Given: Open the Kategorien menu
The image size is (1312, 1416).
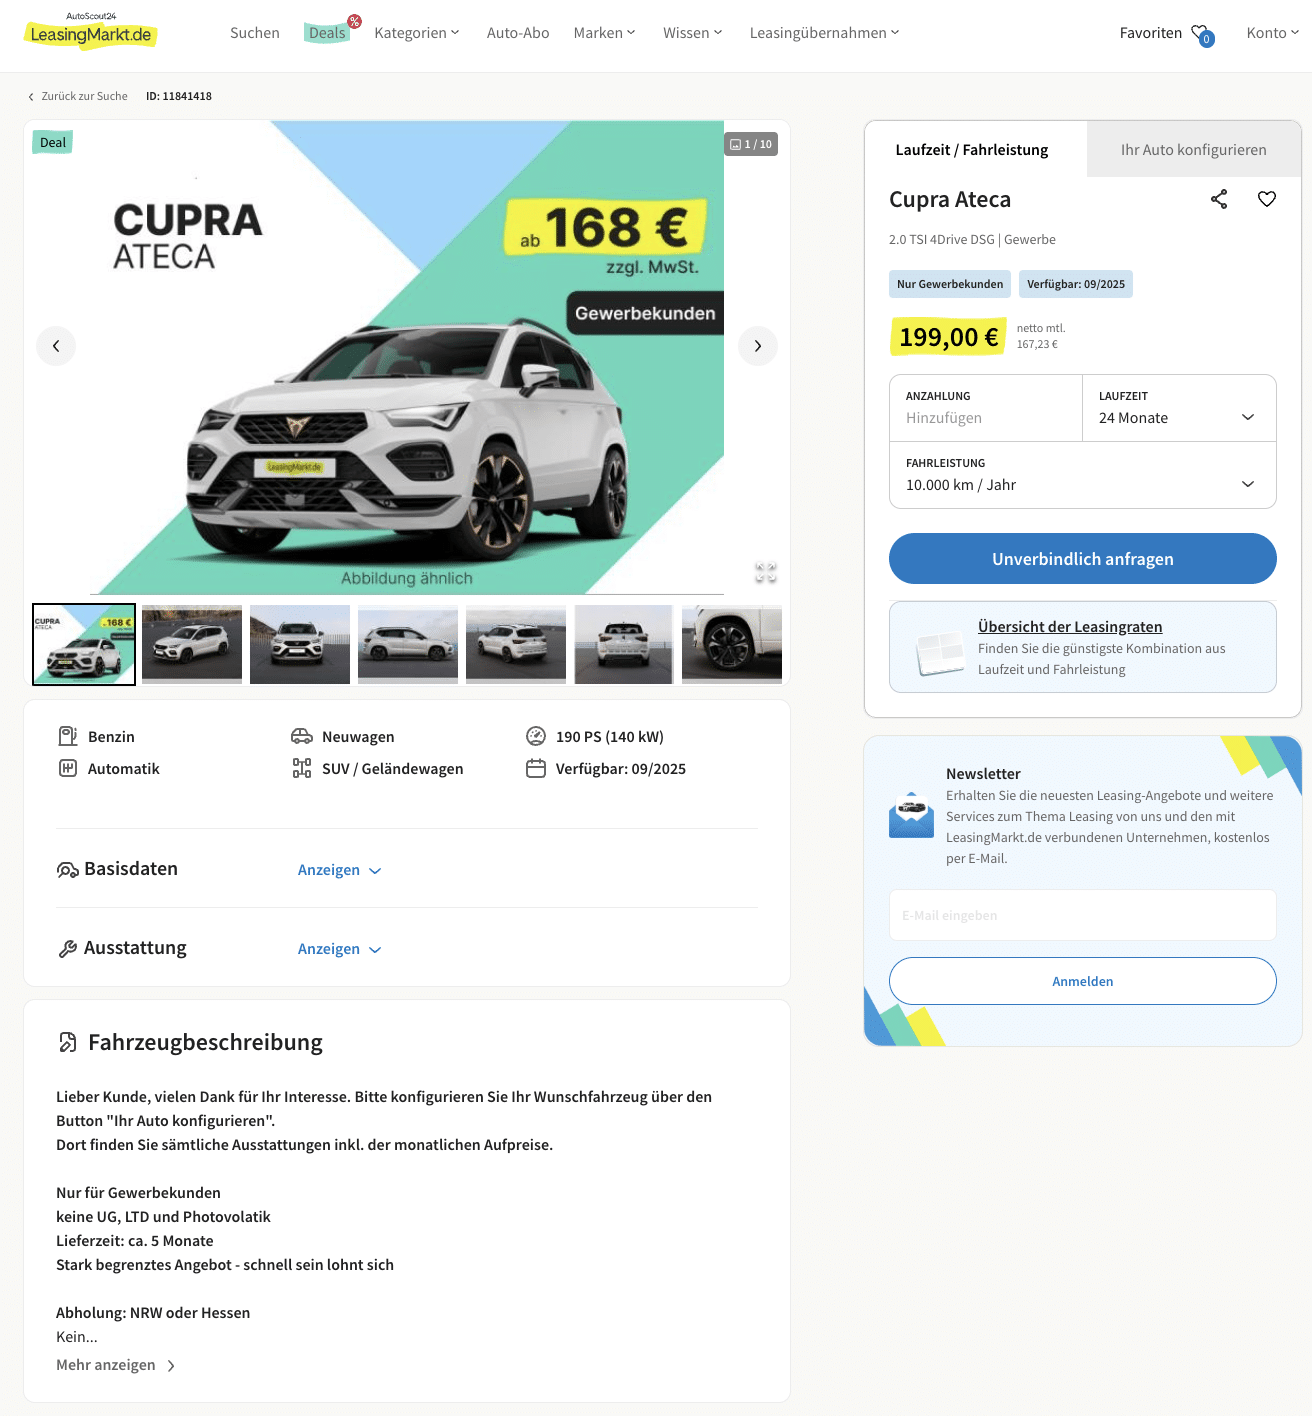Looking at the screenshot, I should coord(417,33).
